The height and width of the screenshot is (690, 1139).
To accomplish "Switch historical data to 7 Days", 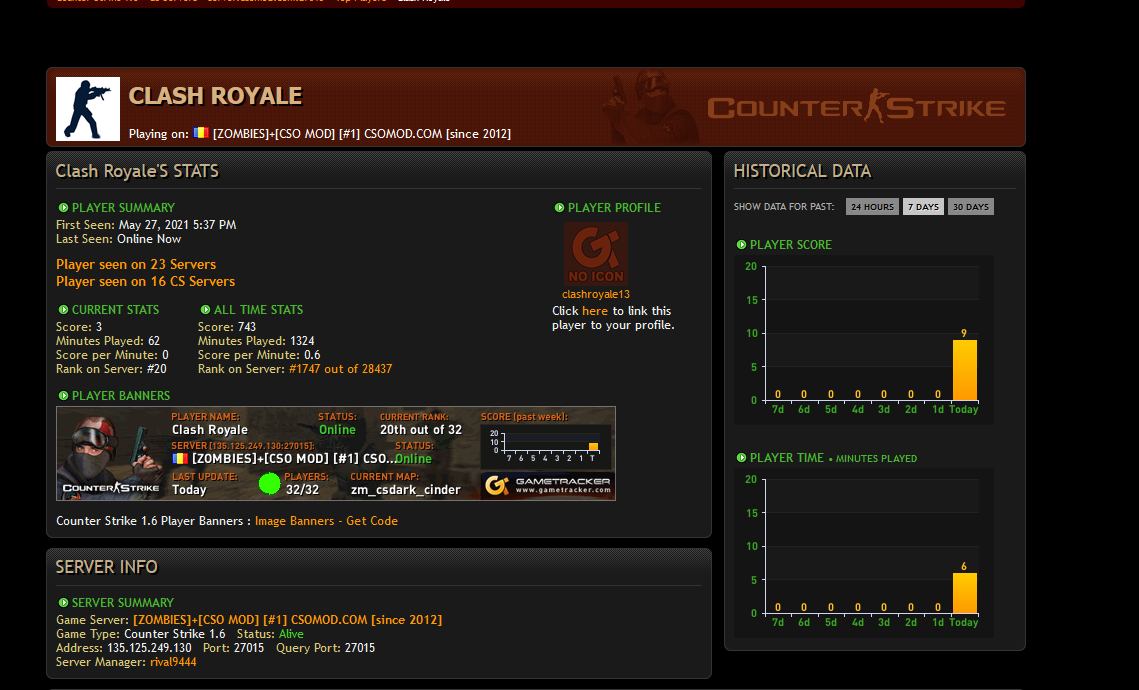I will coord(923,207).
